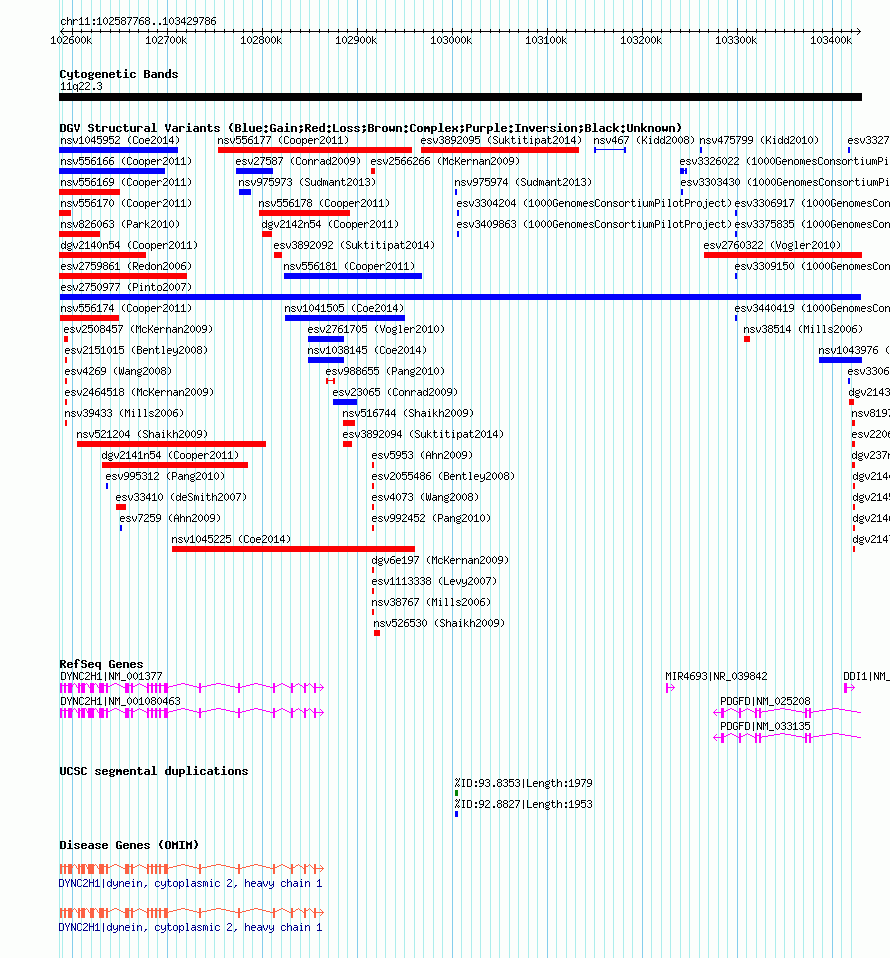Click PDGFD|NM_033135 gene label
The image size is (890, 958).
(x=765, y=726)
